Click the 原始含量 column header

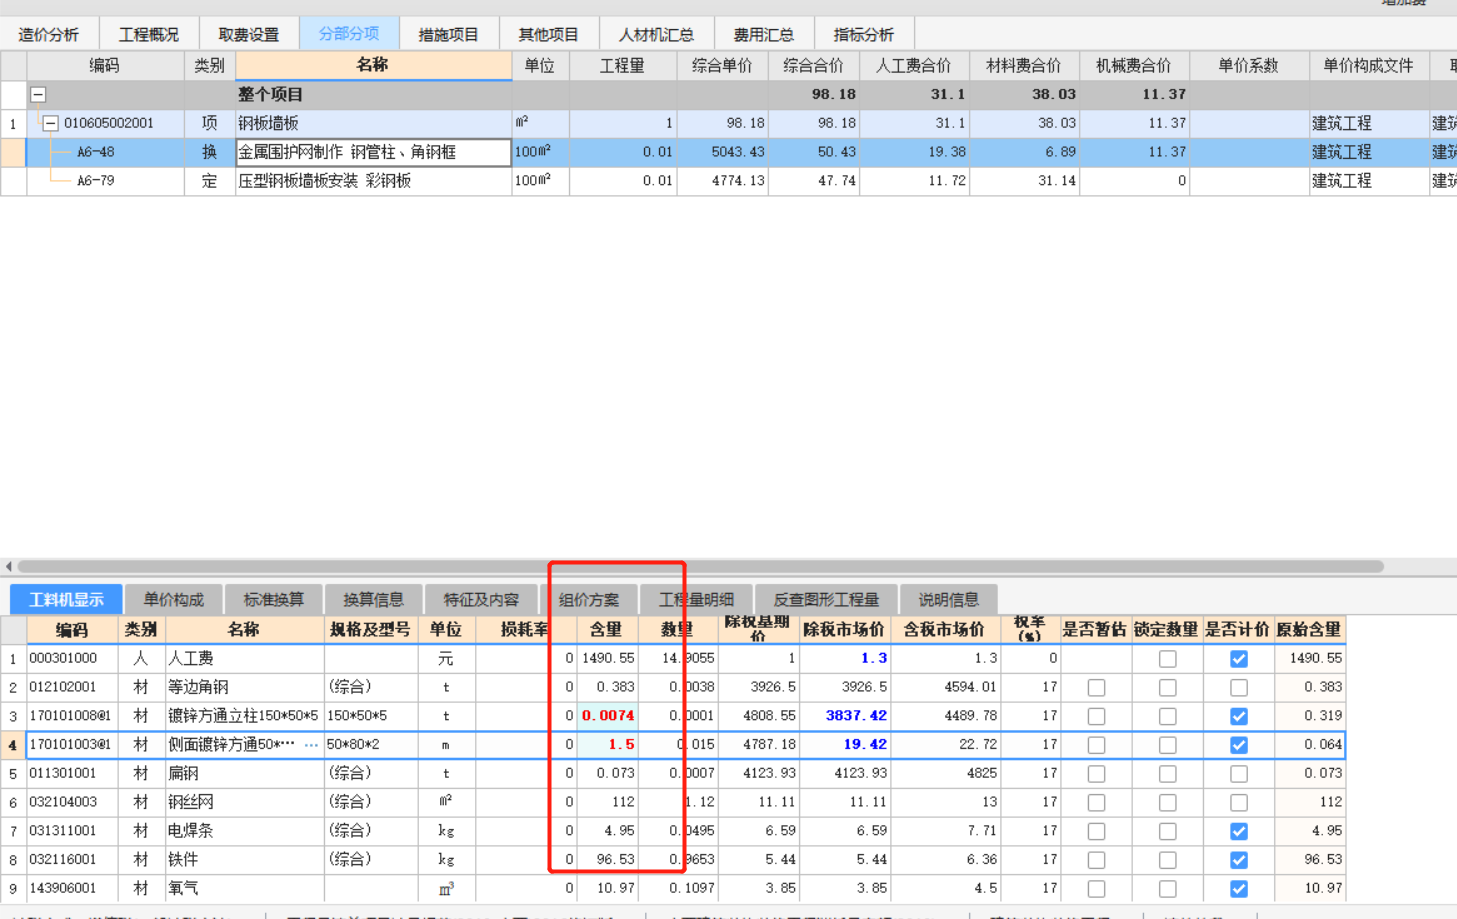point(1309,629)
